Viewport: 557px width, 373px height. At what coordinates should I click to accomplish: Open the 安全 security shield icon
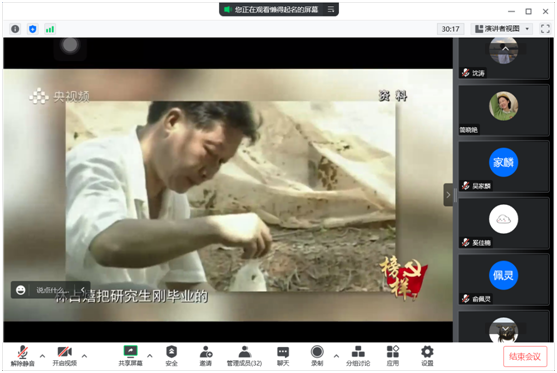click(x=172, y=356)
